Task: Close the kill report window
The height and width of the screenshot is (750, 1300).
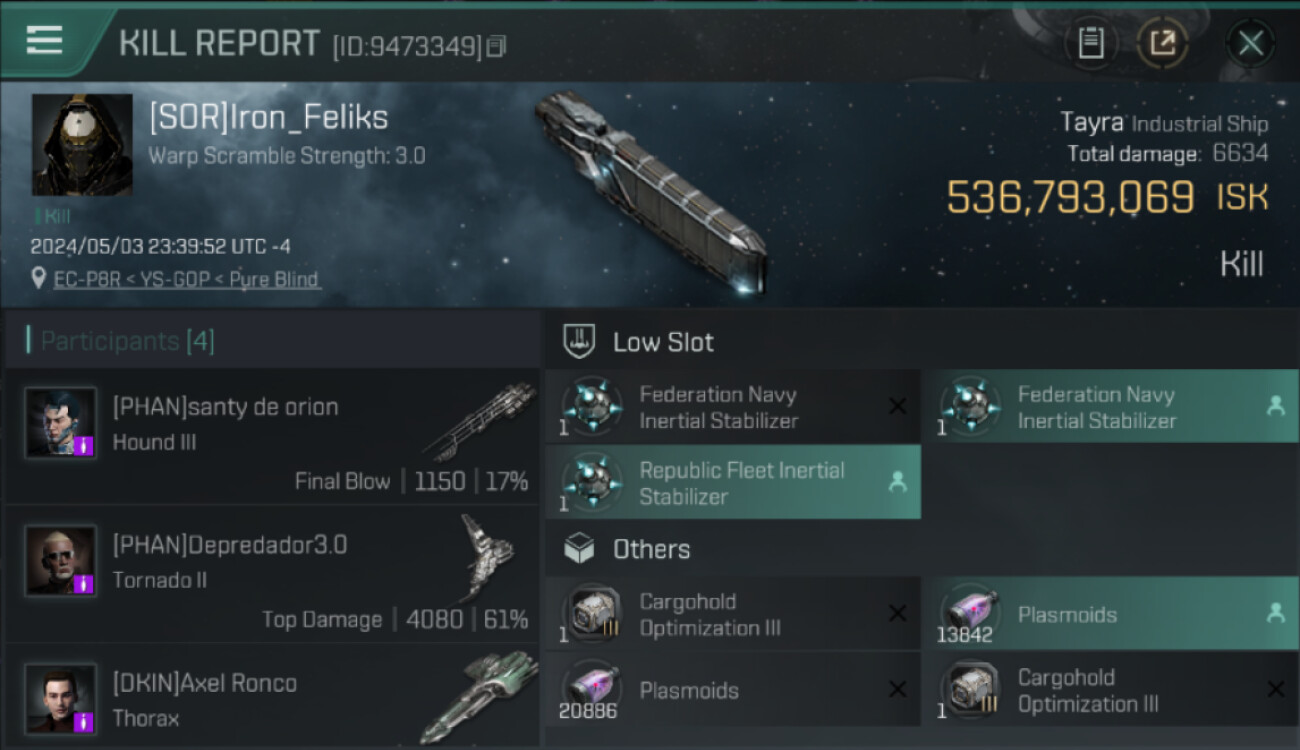Action: (x=1250, y=43)
